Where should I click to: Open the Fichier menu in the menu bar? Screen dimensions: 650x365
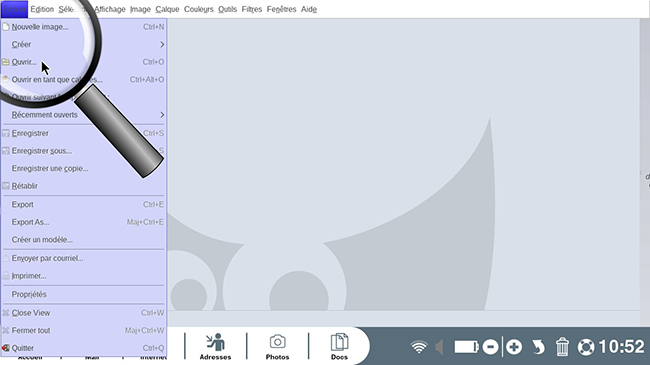(x=14, y=9)
